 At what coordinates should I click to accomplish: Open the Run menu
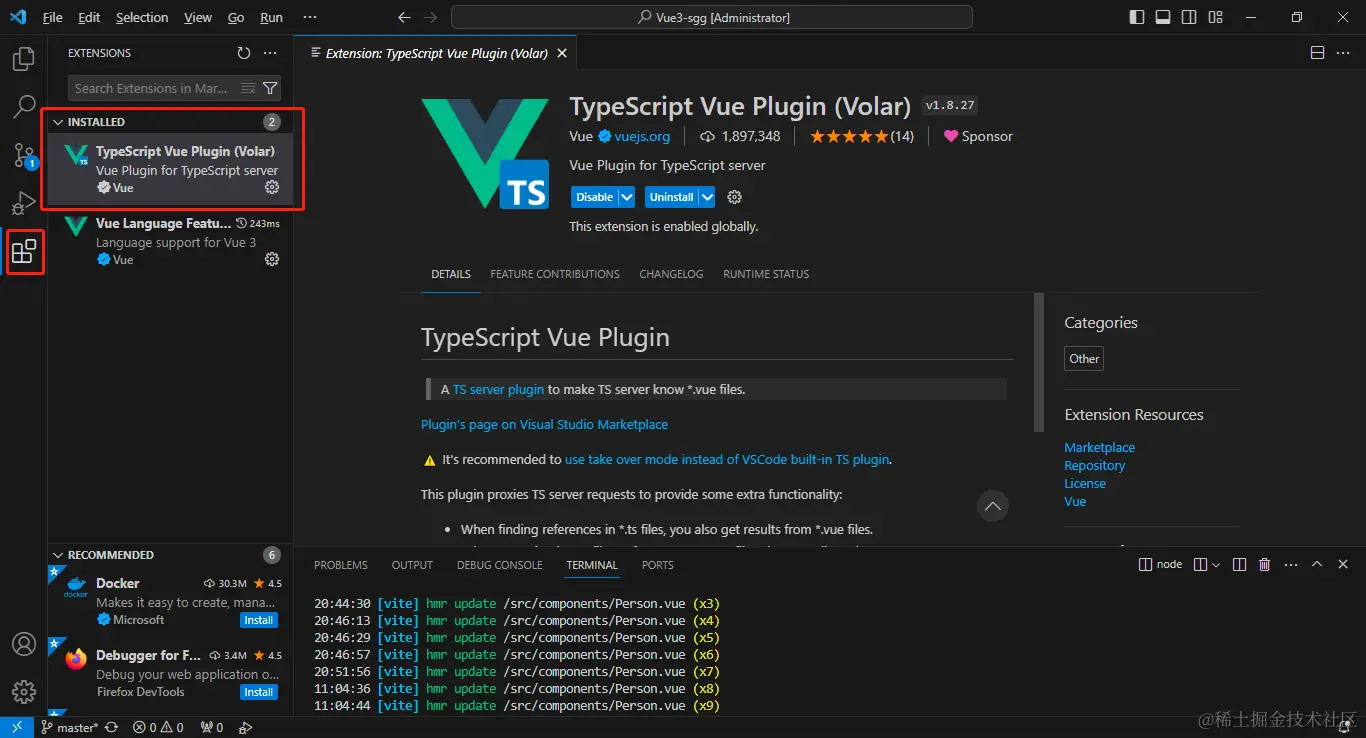tap(271, 17)
